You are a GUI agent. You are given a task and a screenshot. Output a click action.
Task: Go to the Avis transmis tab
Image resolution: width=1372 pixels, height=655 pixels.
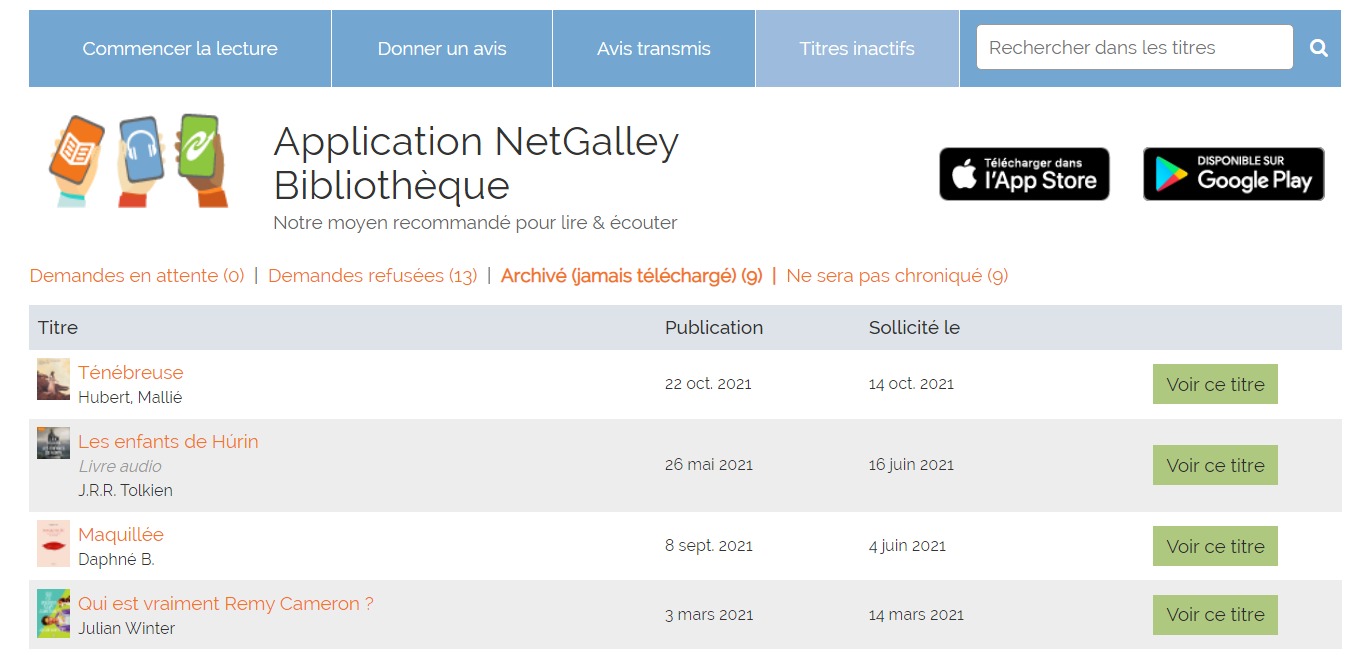(654, 48)
